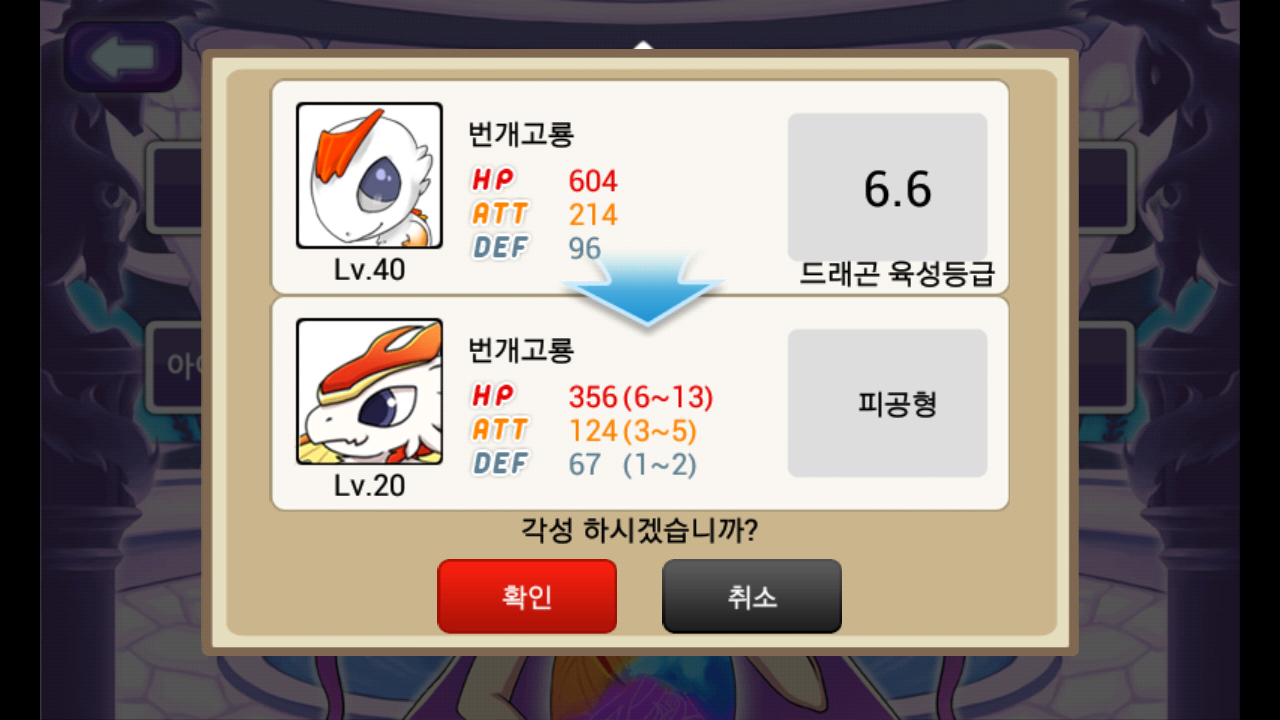Click the top HP stat icon
Viewport: 1280px width, 720px height.
494,181
